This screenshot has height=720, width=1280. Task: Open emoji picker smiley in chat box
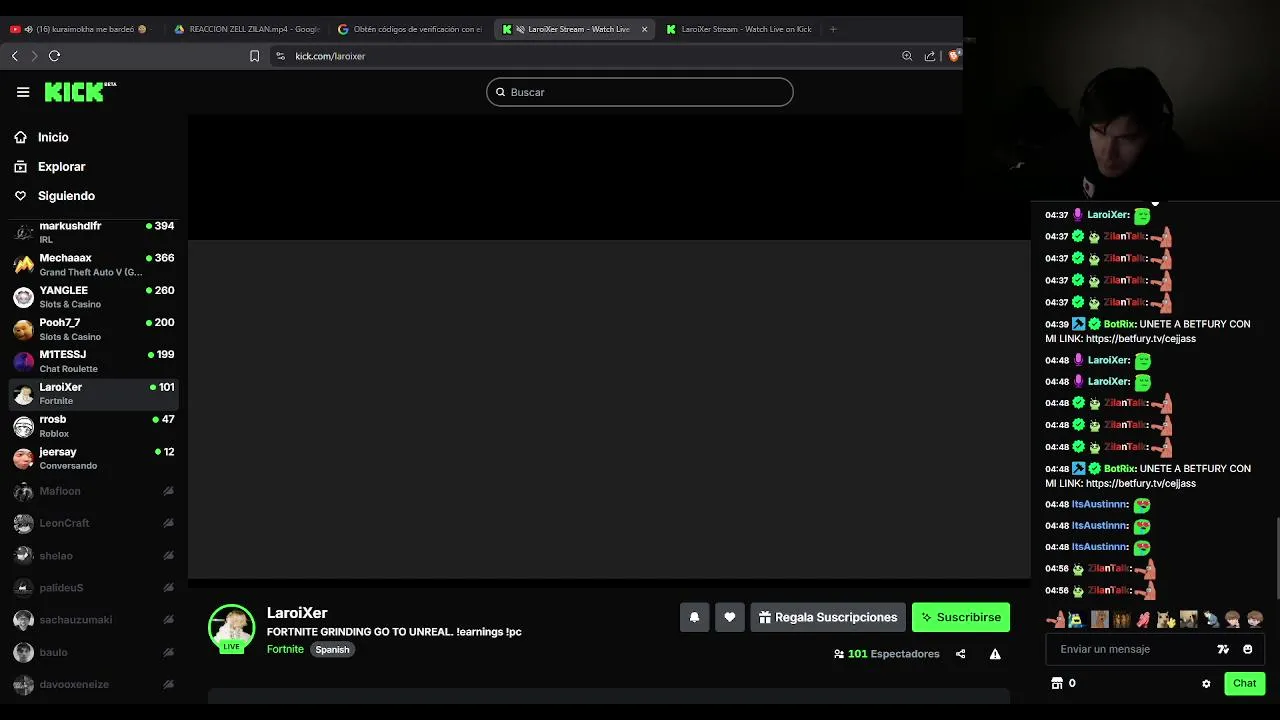pyautogui.click(x=1248, y=649)
